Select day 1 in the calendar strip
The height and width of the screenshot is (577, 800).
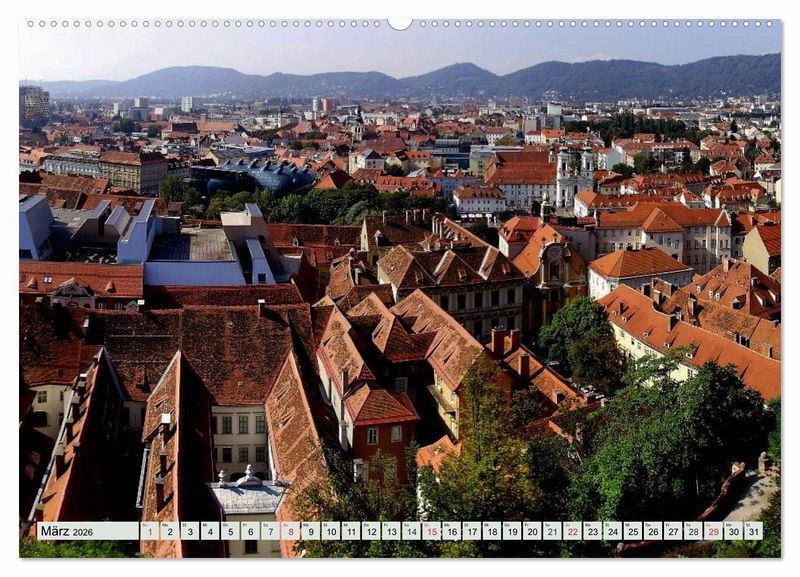[149, 531]
